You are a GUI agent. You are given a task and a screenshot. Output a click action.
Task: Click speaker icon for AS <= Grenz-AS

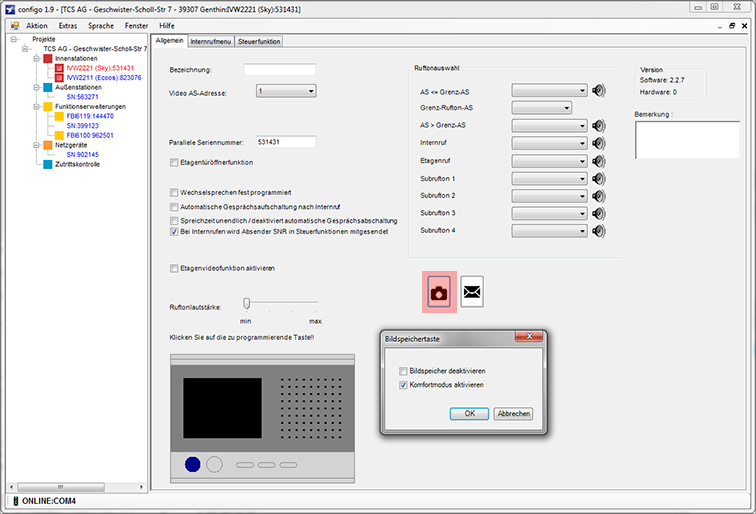(x=599, y=91)
